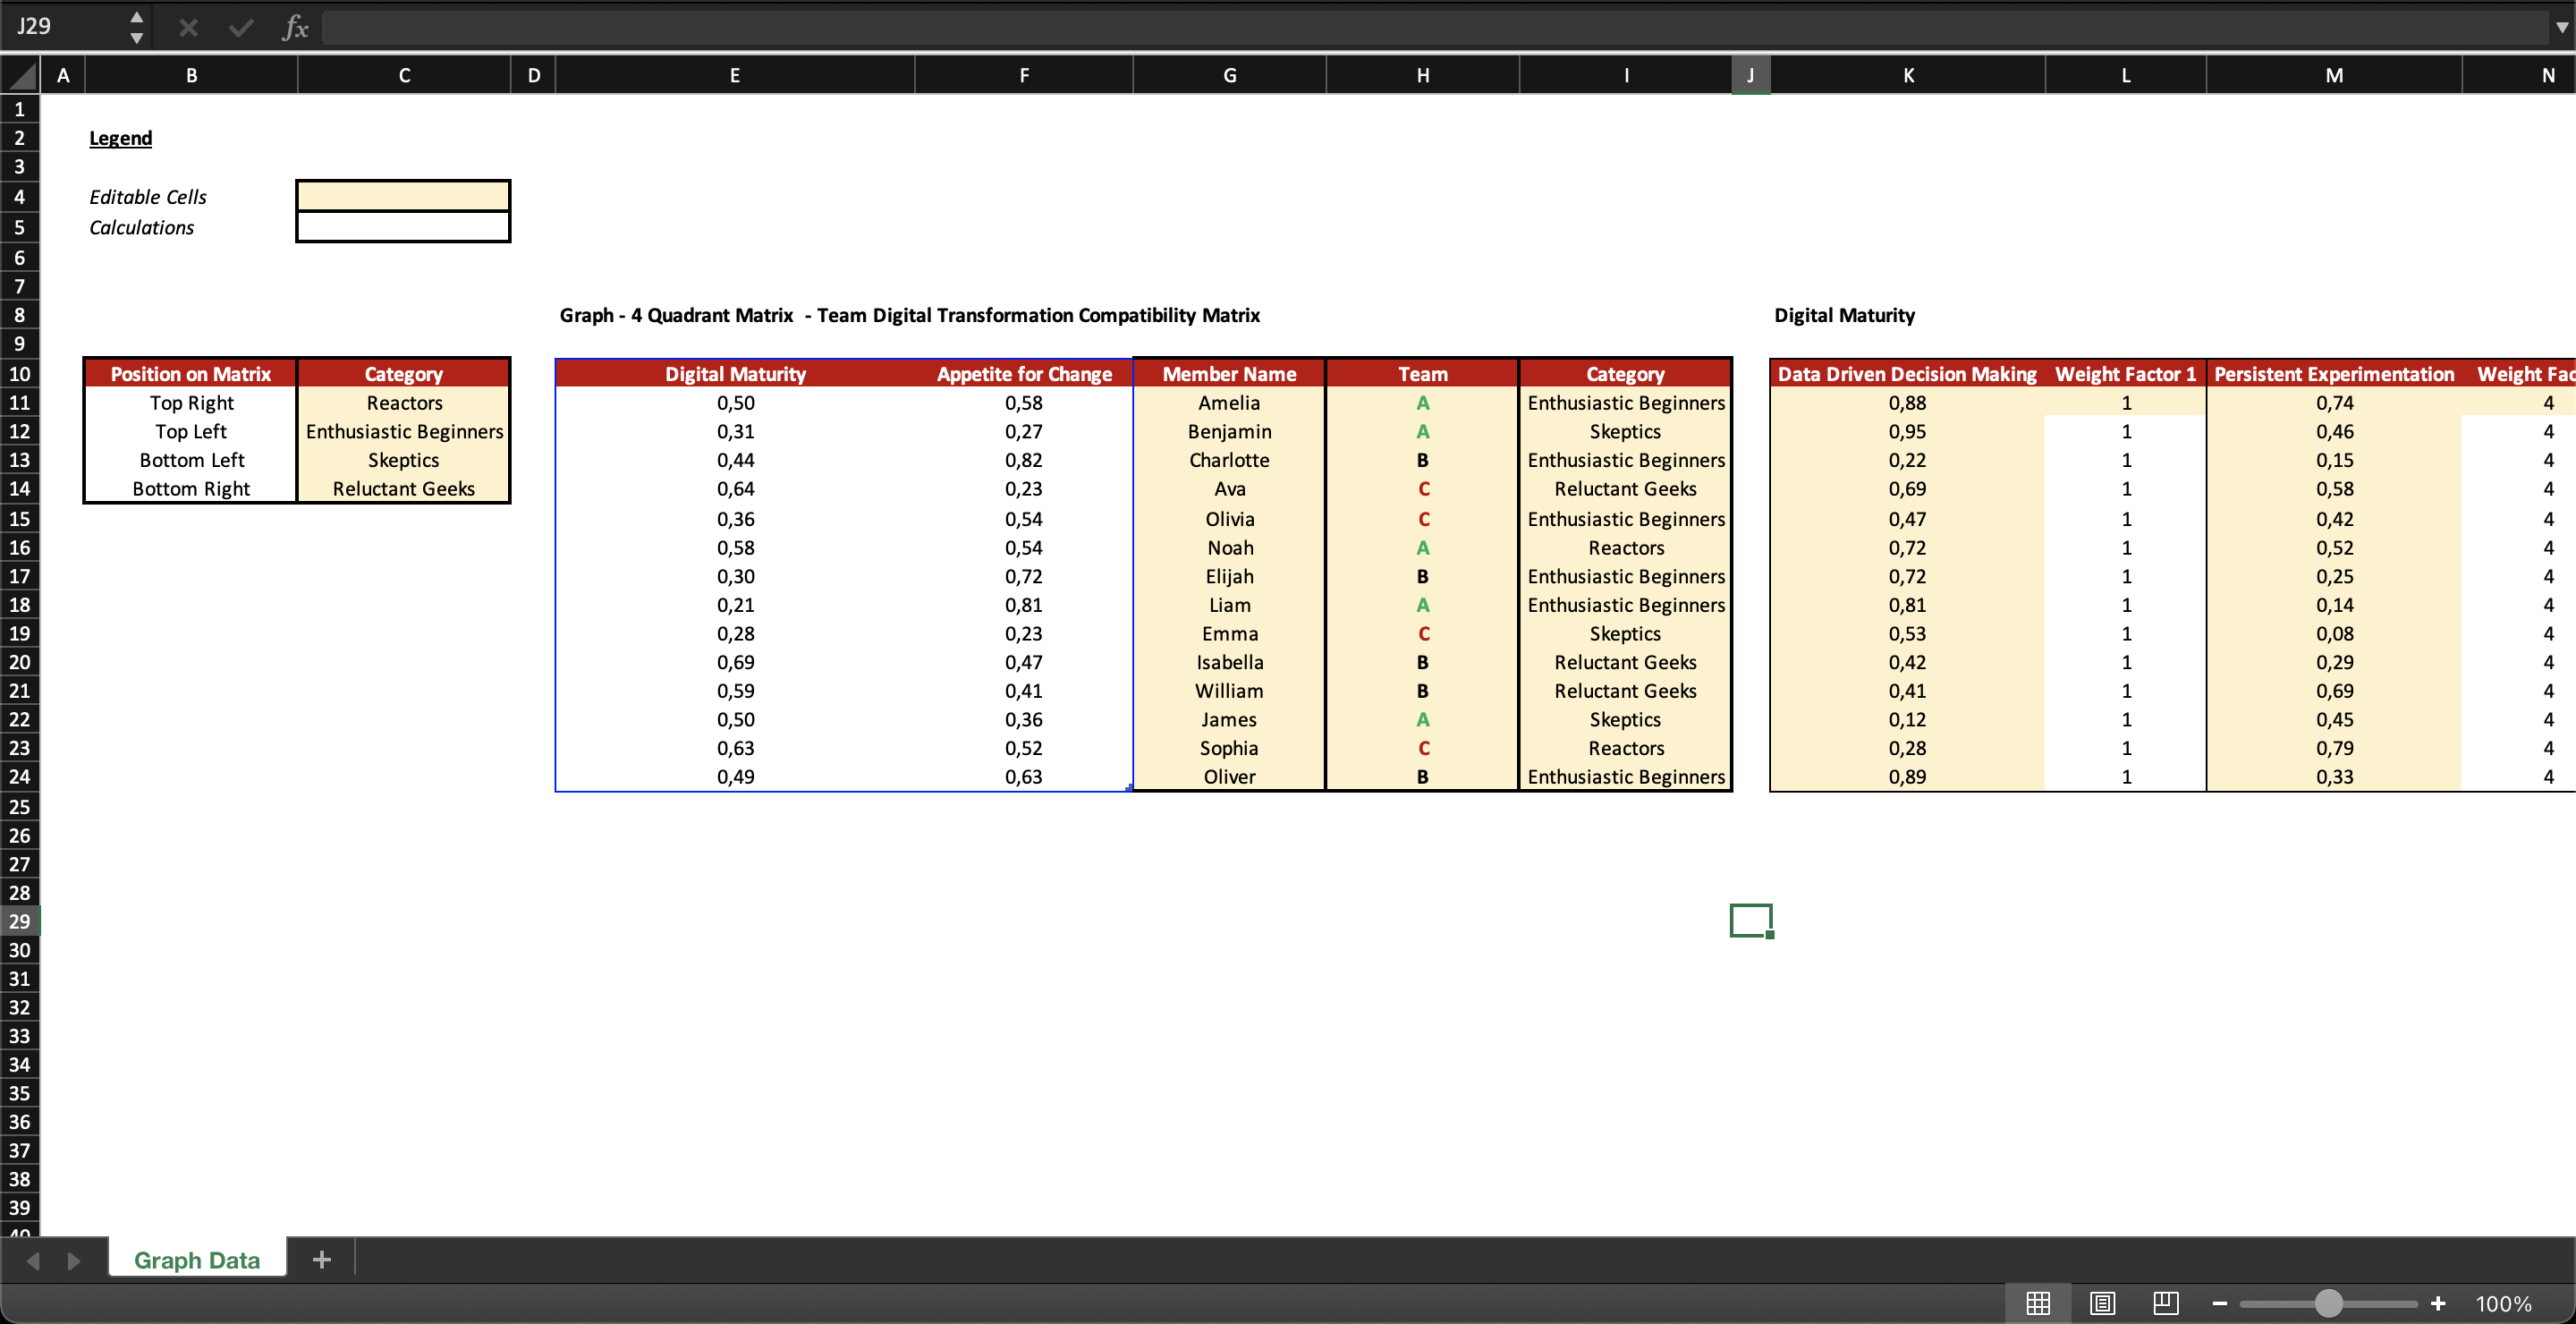
Task: Select column K header
Action: pyautogui.click(x=1908, y=75)
